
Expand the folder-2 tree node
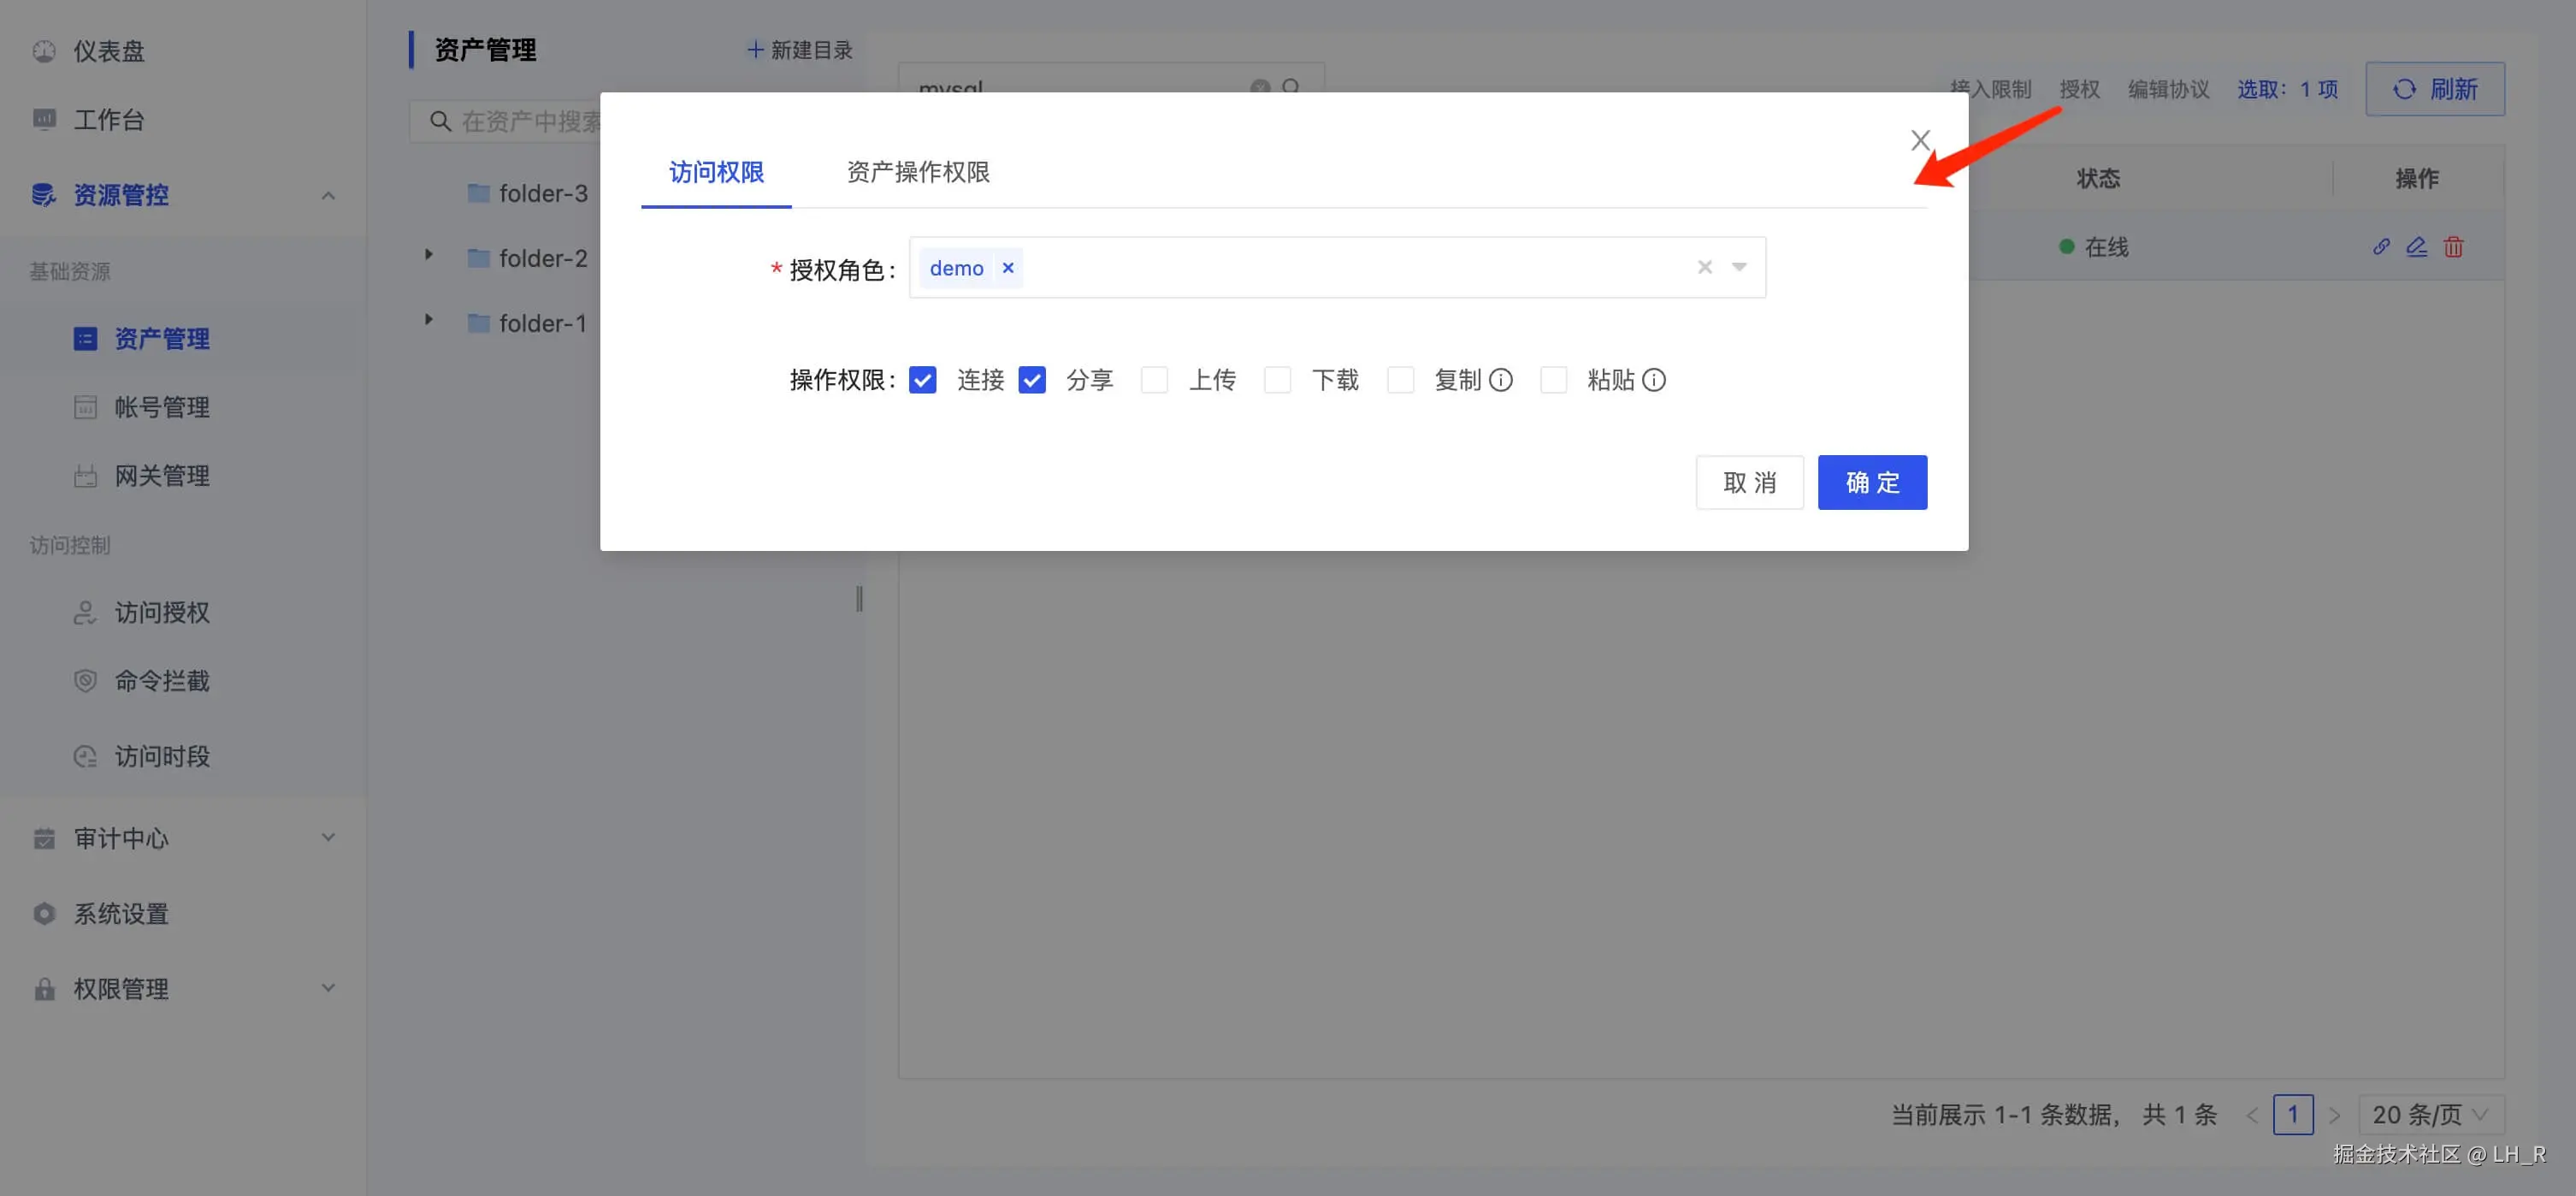[429, 255]
